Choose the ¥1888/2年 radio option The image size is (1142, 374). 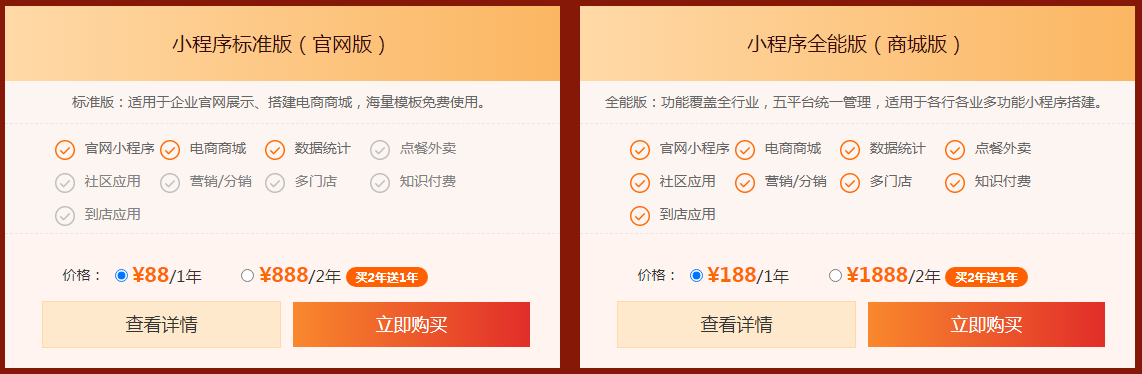(835, 275)
